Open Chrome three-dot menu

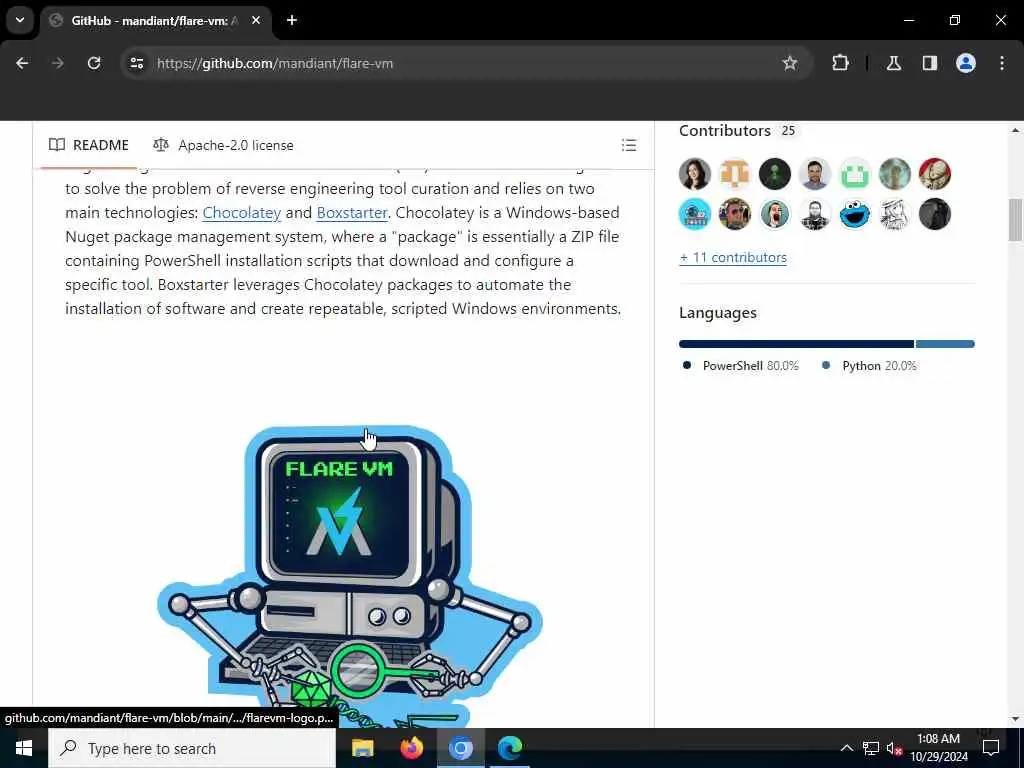click(x=1002, y=63)
